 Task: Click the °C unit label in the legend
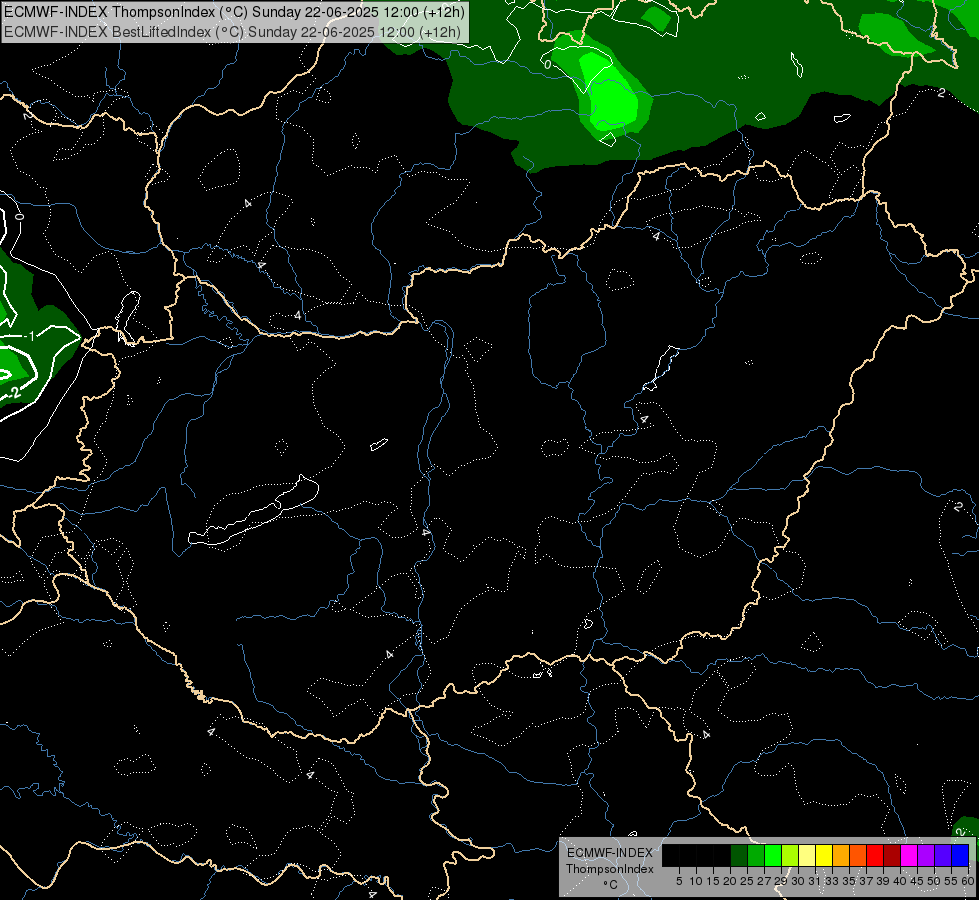[611, 885]
